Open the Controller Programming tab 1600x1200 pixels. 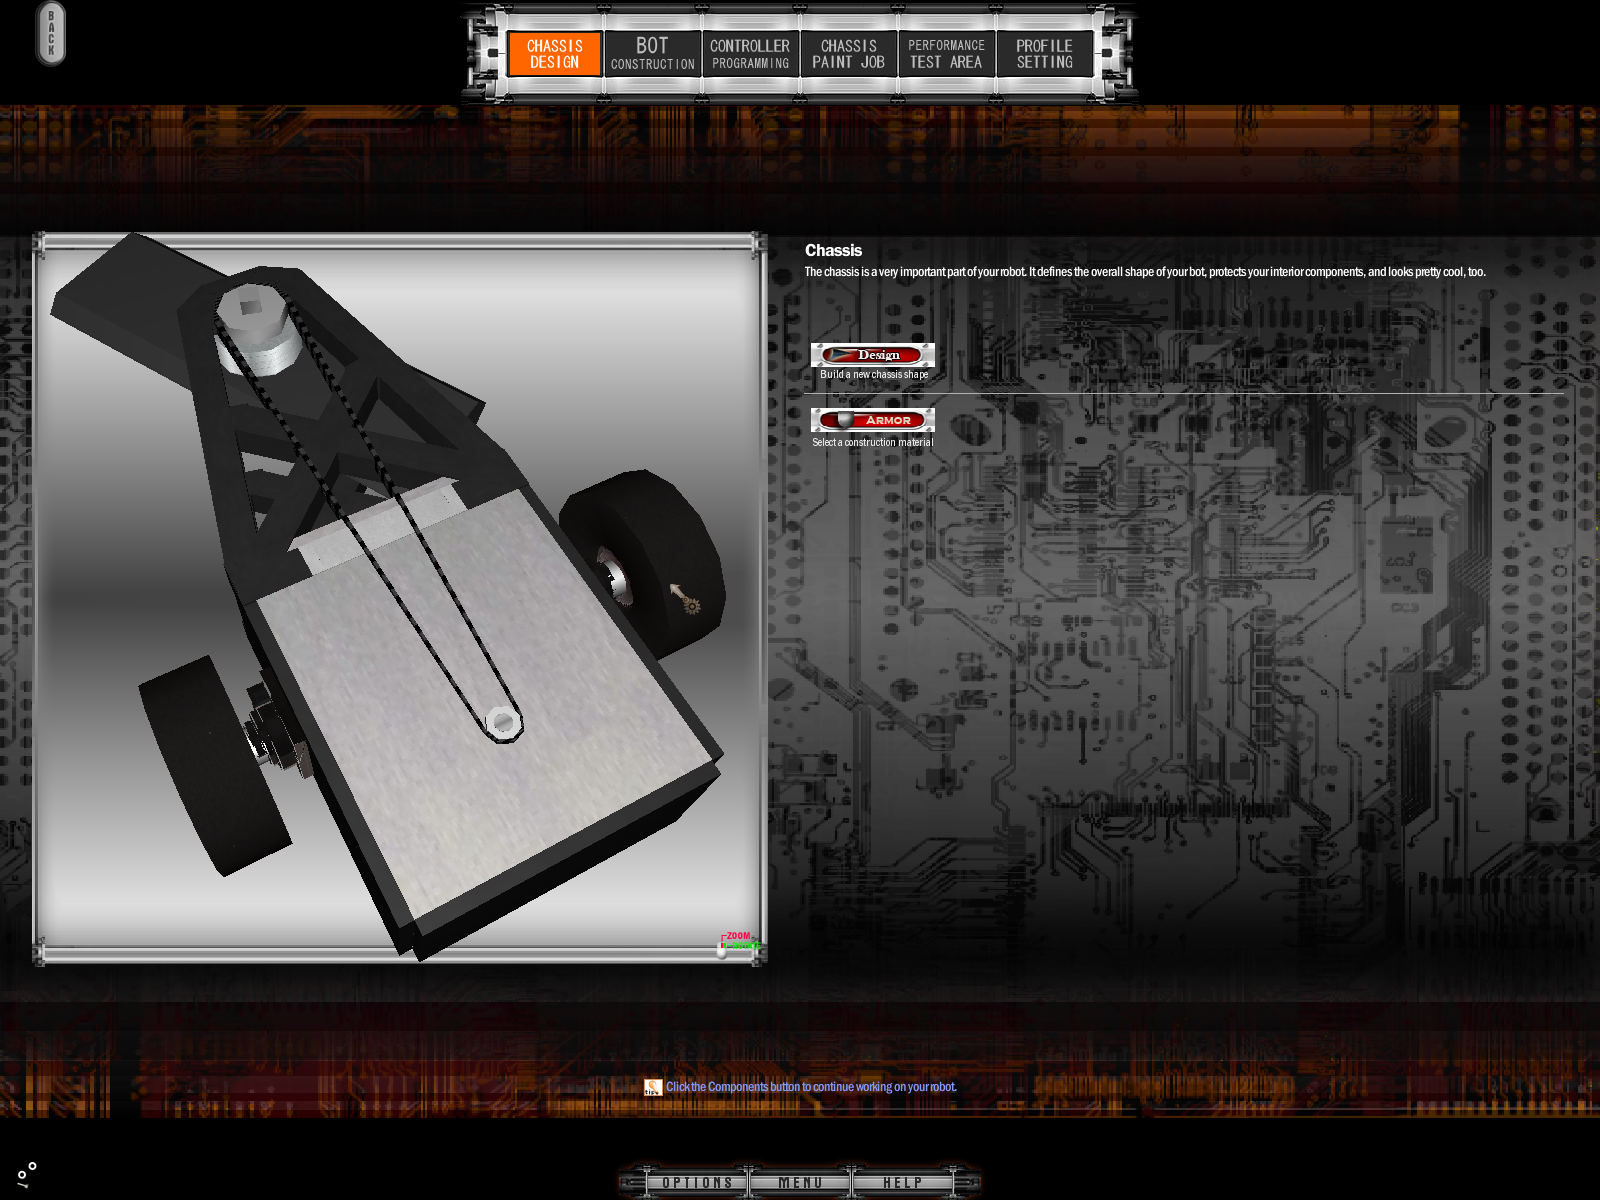point(750,54)
